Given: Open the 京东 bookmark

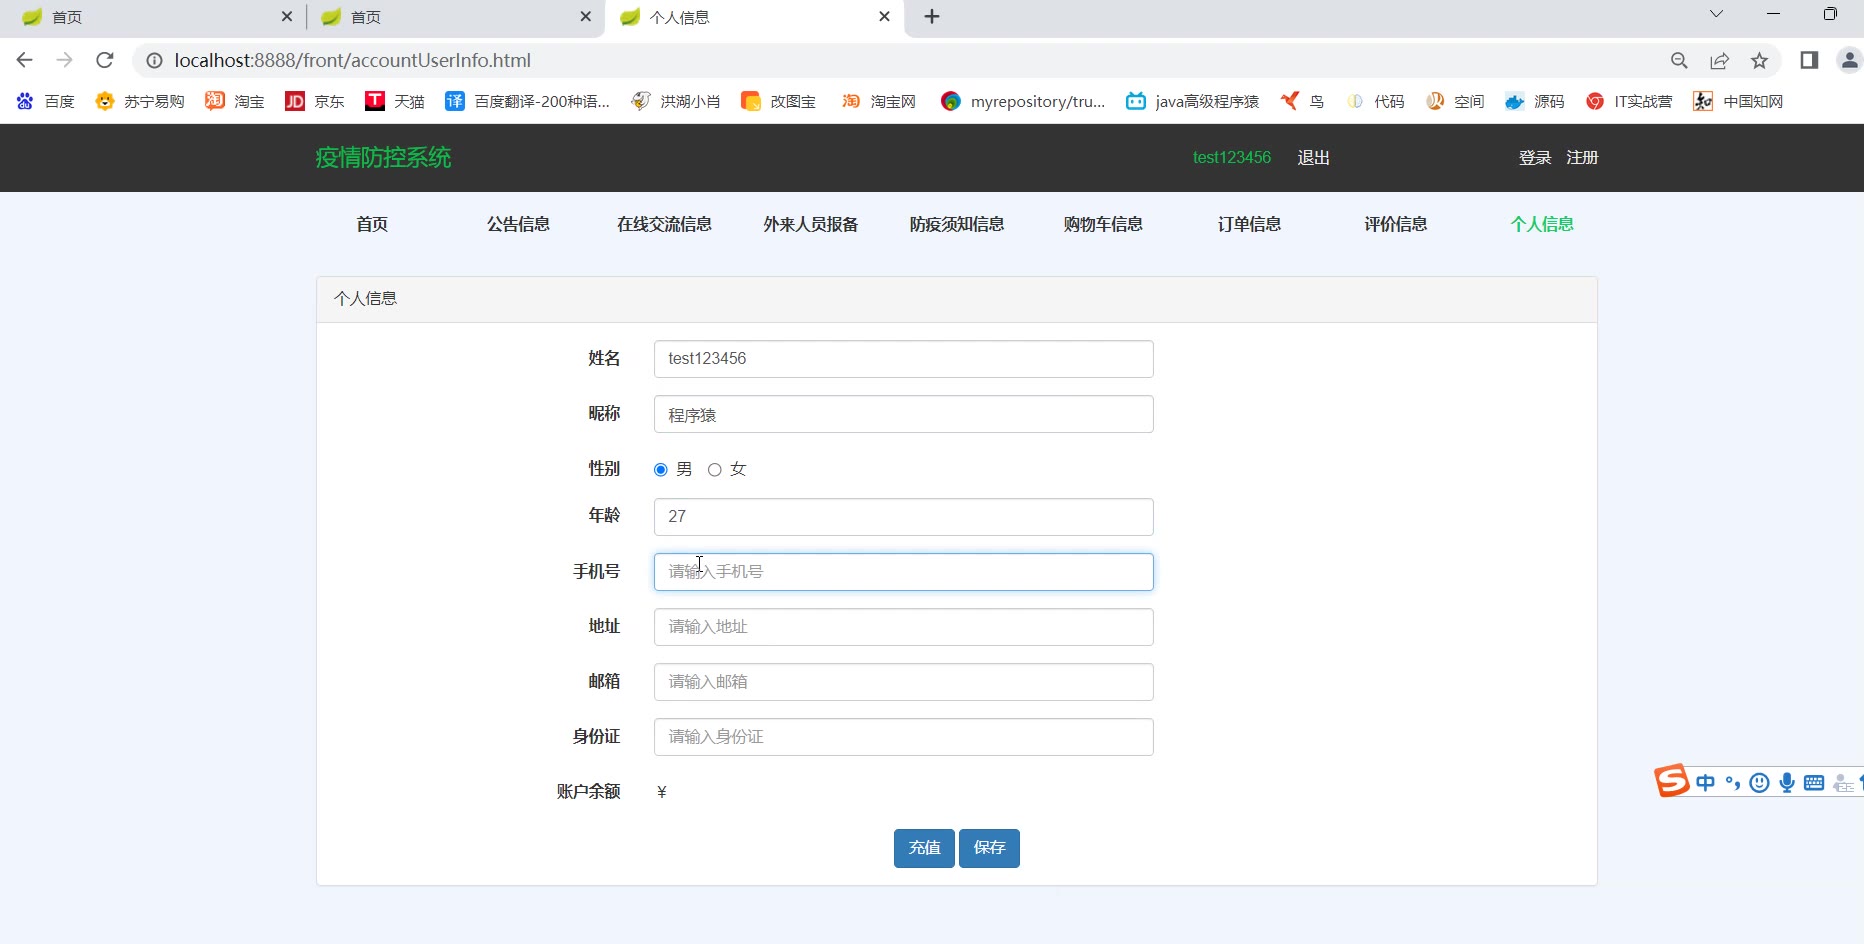Looking at the screenshot, I should coord(315,101).
